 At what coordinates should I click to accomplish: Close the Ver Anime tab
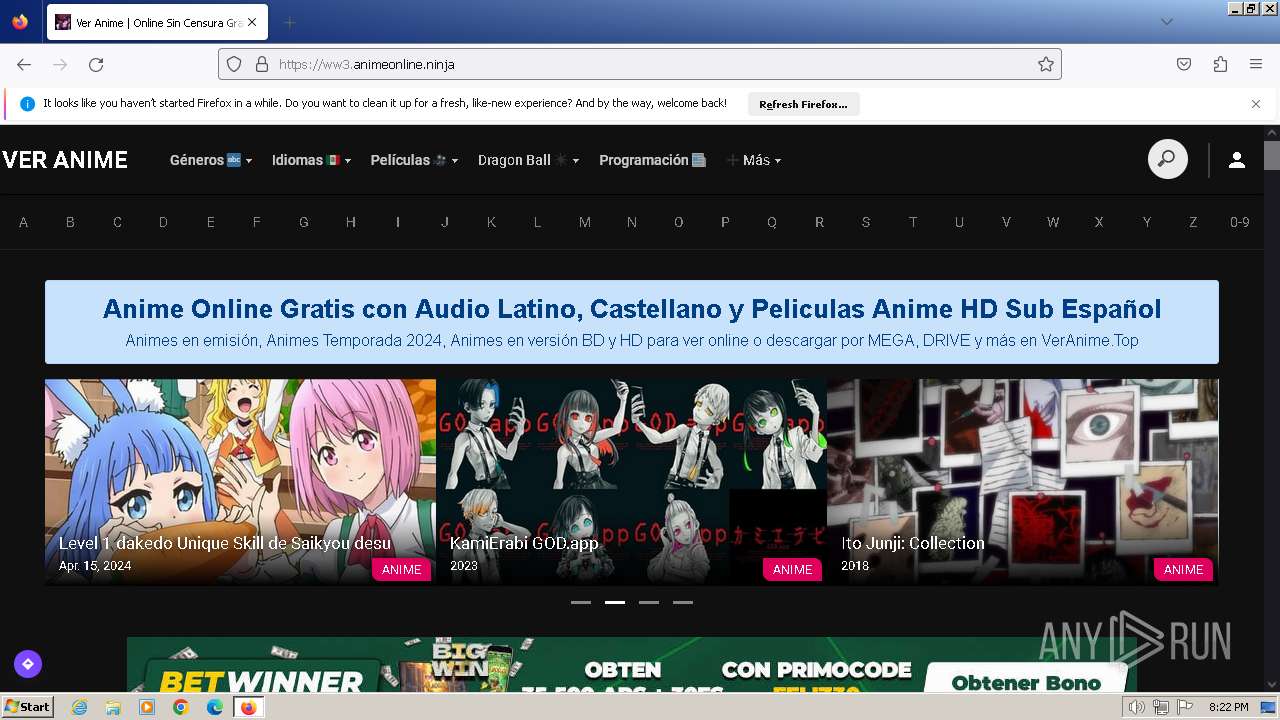pos(251,22)
